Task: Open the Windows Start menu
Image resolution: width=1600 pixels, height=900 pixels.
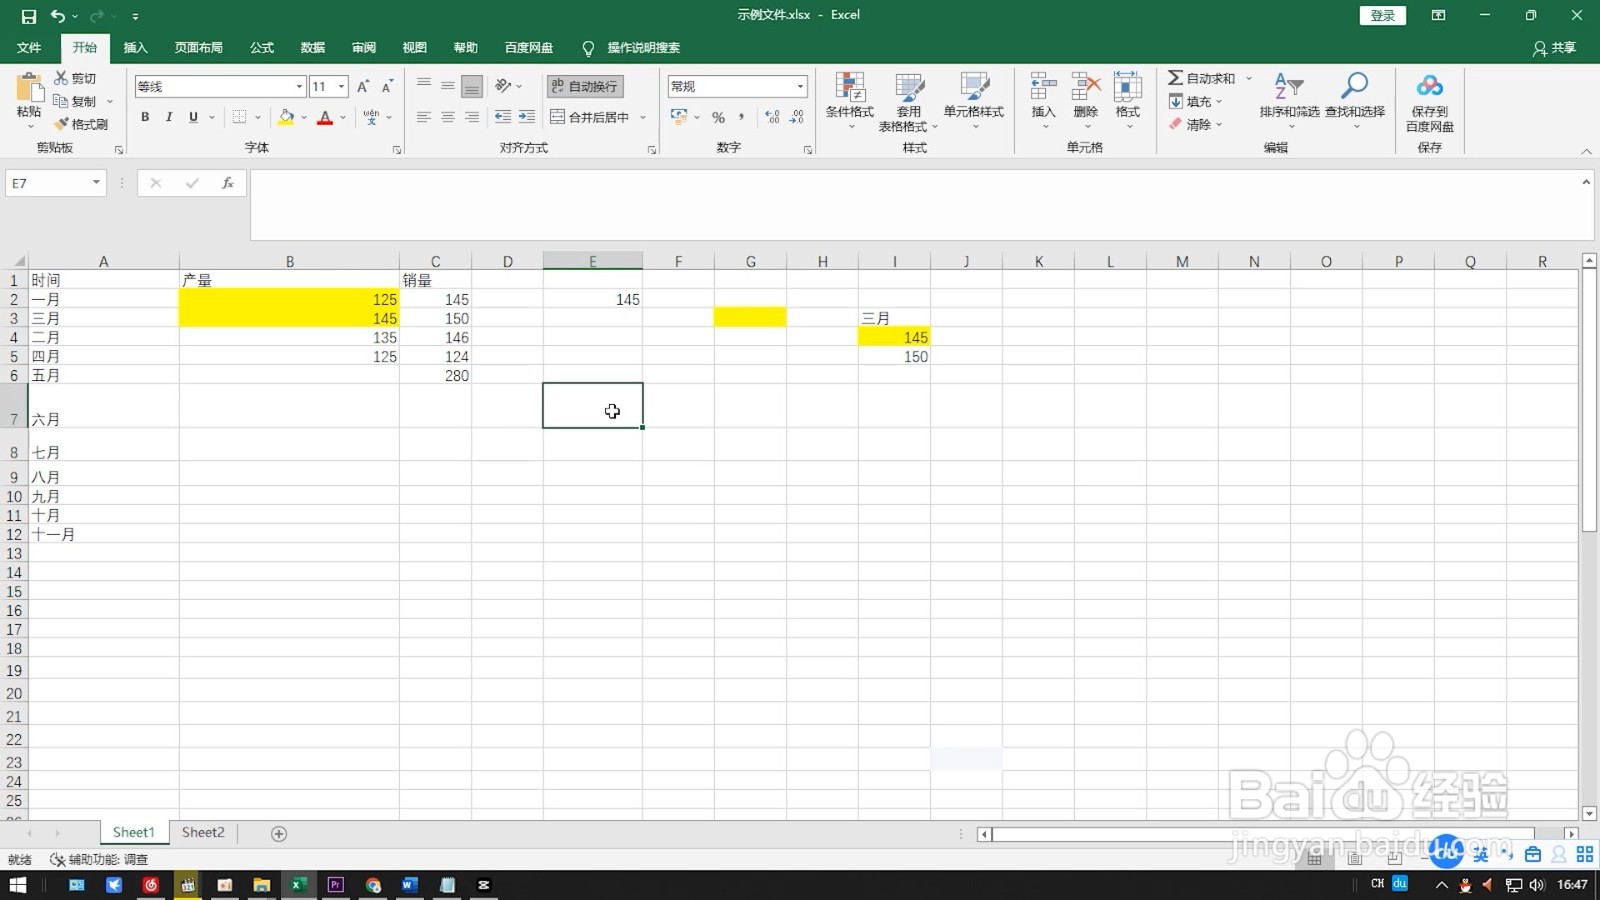Action: pos(18,885)
